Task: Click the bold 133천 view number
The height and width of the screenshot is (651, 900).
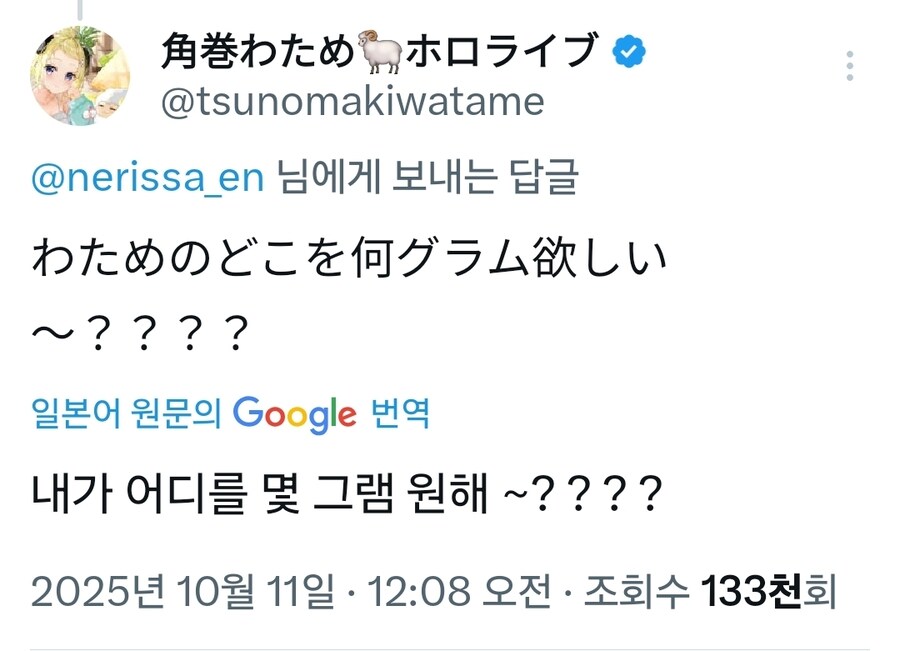Action: click(752, 593)
